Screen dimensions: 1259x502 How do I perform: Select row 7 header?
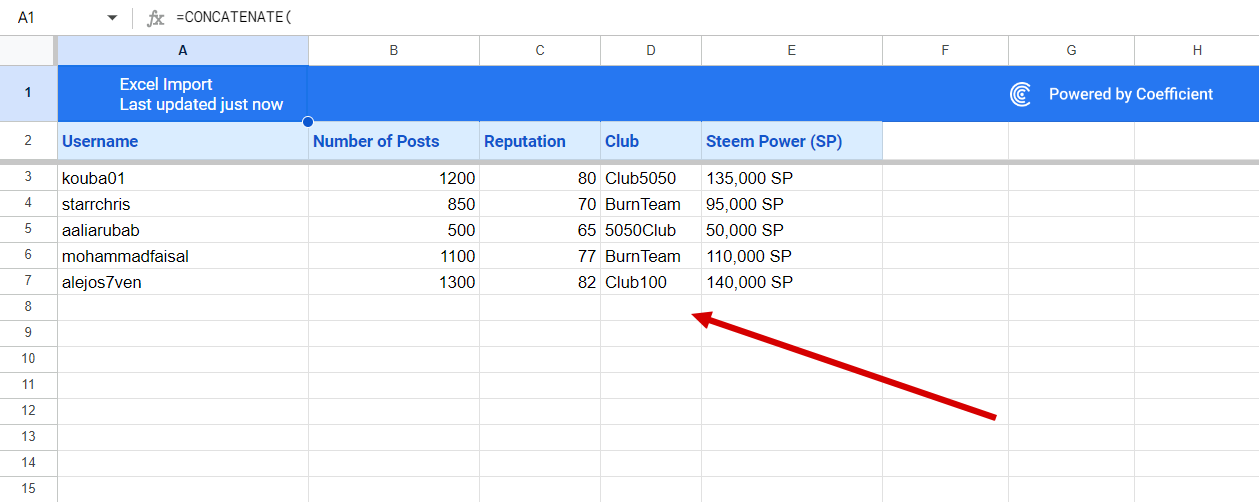[x=28, y=282]
